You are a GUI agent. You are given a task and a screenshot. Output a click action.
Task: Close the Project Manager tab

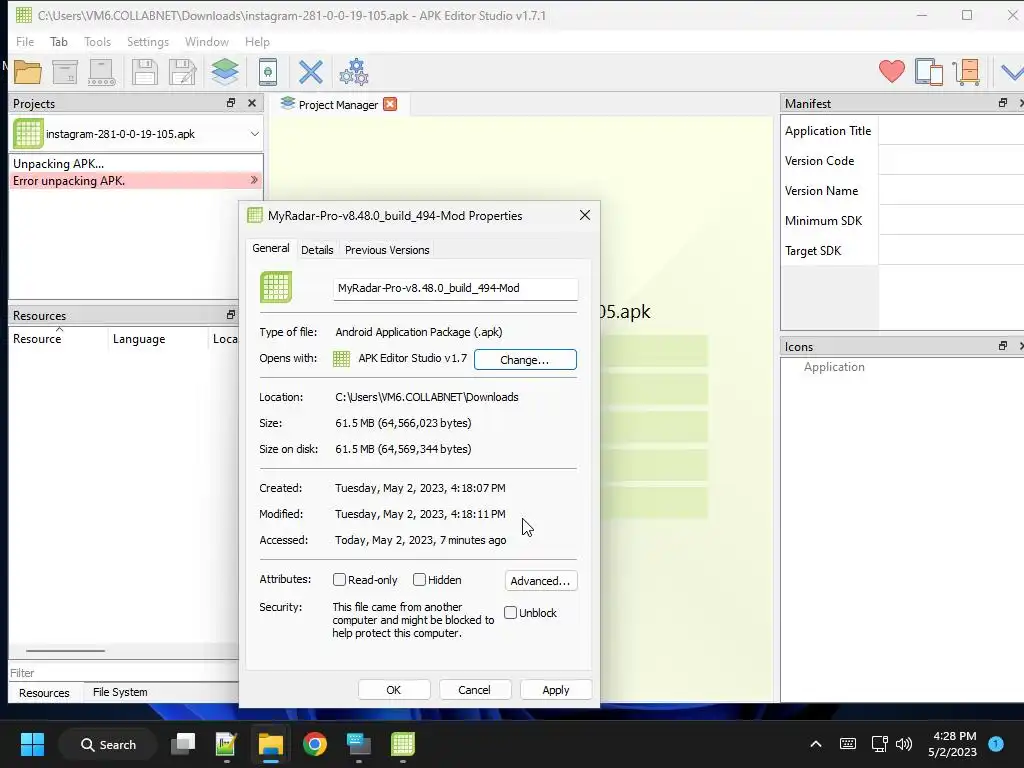390,104
